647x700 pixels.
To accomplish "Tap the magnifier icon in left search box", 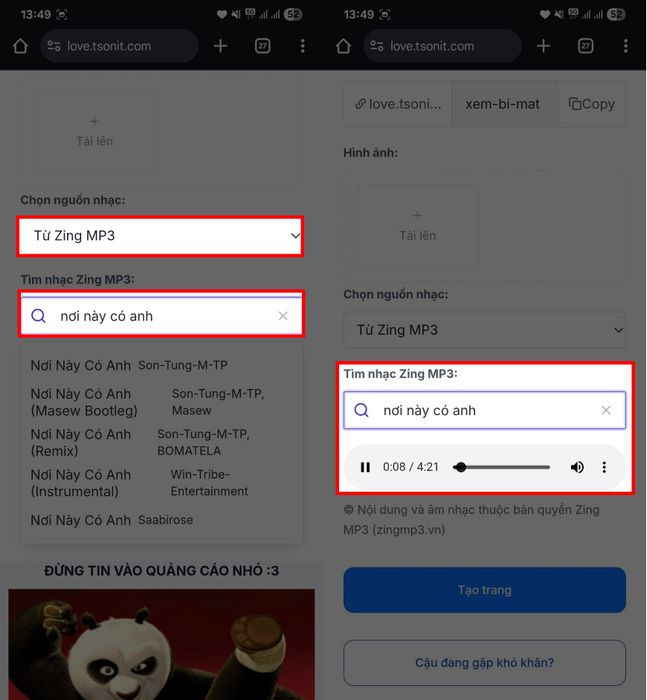I will click(x=38, y=316).
